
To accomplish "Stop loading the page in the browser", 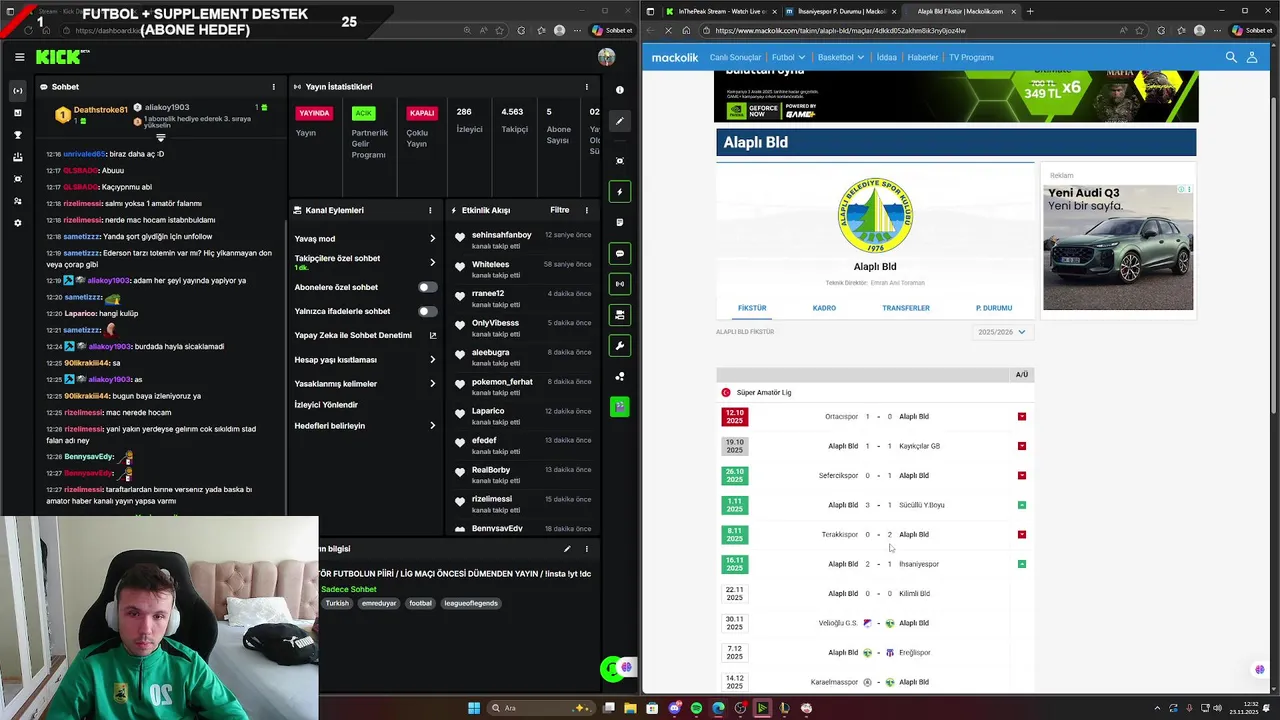I will click(668, 31).
